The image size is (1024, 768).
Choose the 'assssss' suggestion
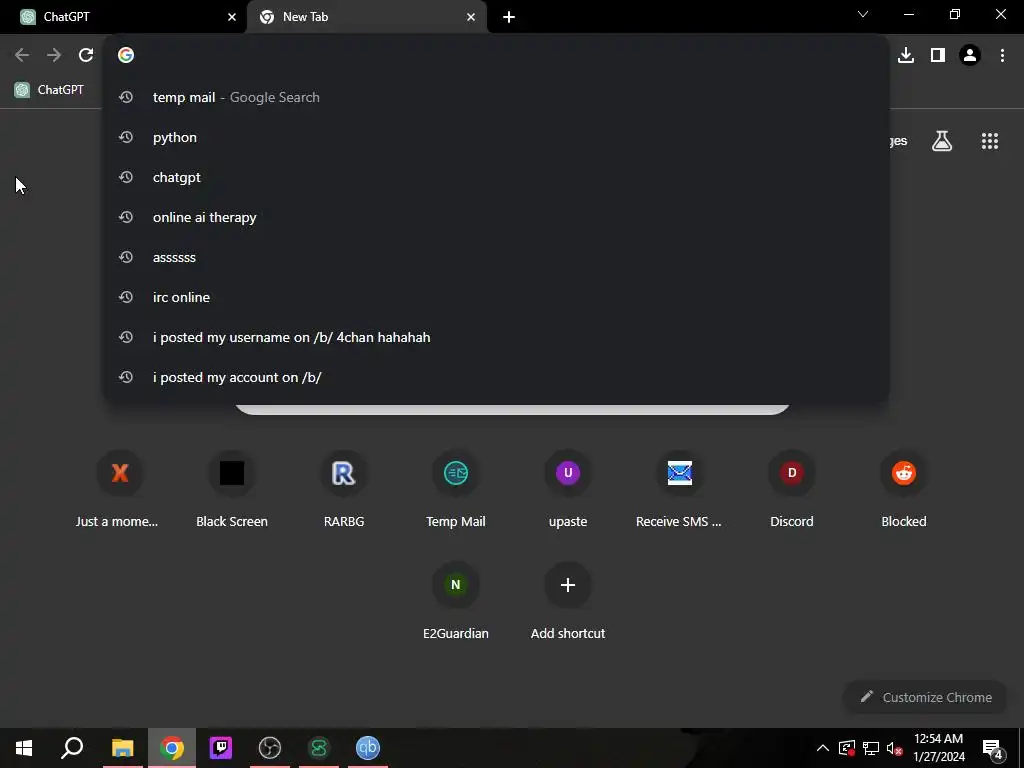pos(496,257)
